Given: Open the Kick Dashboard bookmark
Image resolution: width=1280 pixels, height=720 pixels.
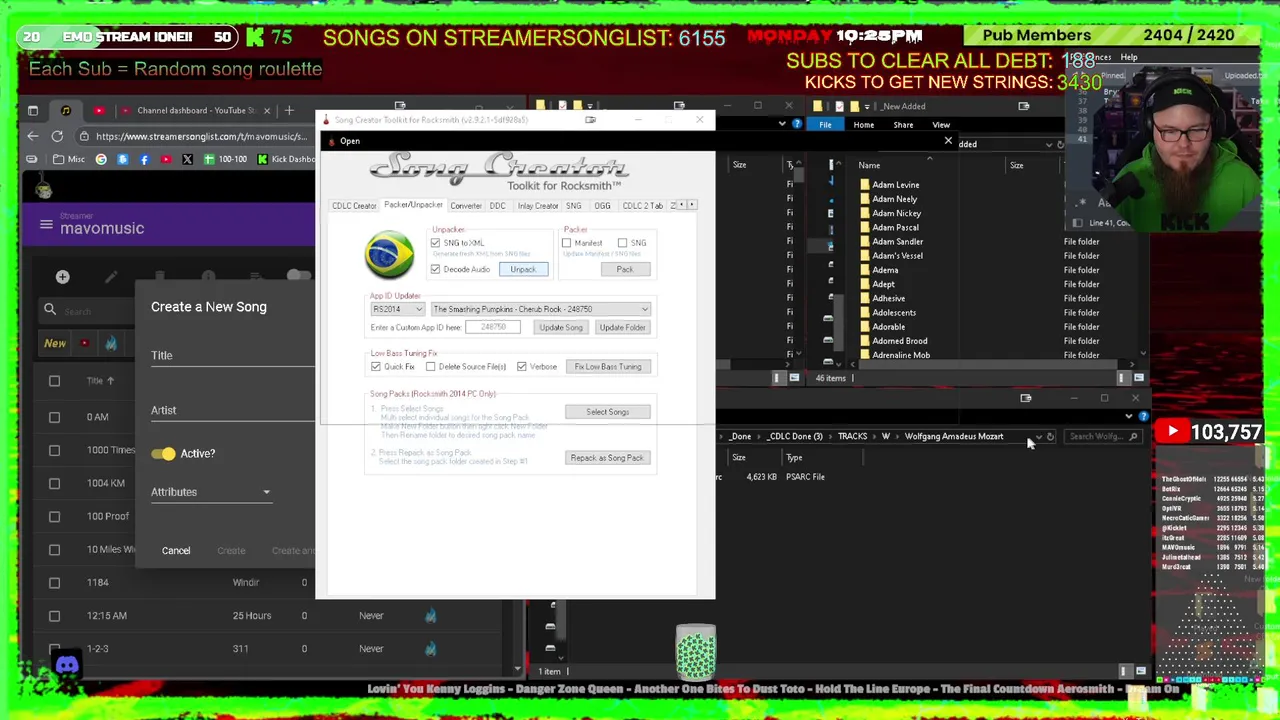Looking at the screenshot, I should point(285,159).
